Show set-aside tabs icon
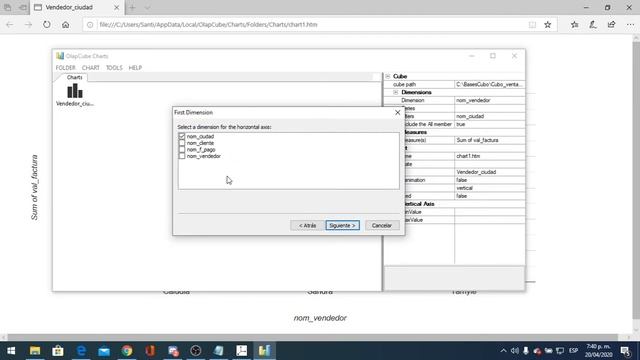The image size is (640, 360). [x=7, y=7]
